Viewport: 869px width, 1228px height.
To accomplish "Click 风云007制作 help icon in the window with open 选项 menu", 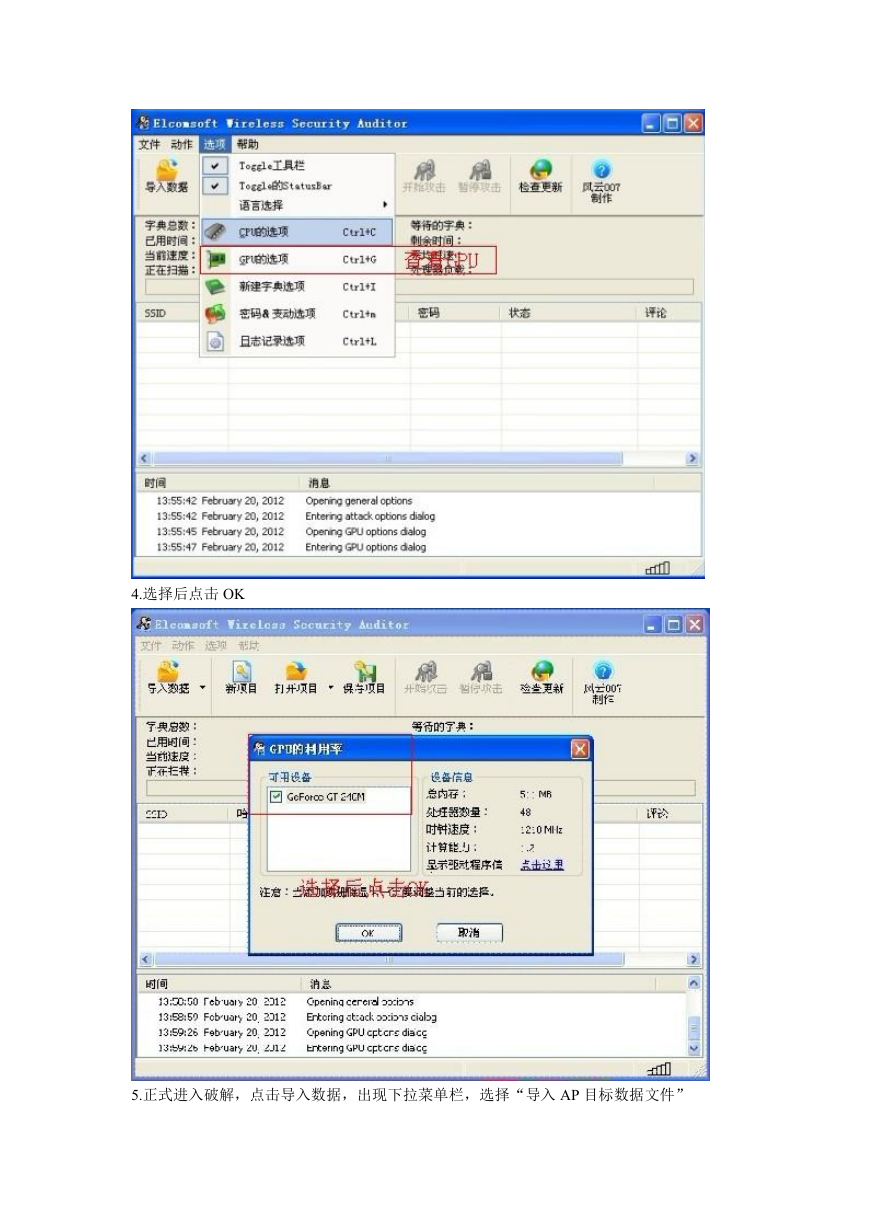I will 601,169.
